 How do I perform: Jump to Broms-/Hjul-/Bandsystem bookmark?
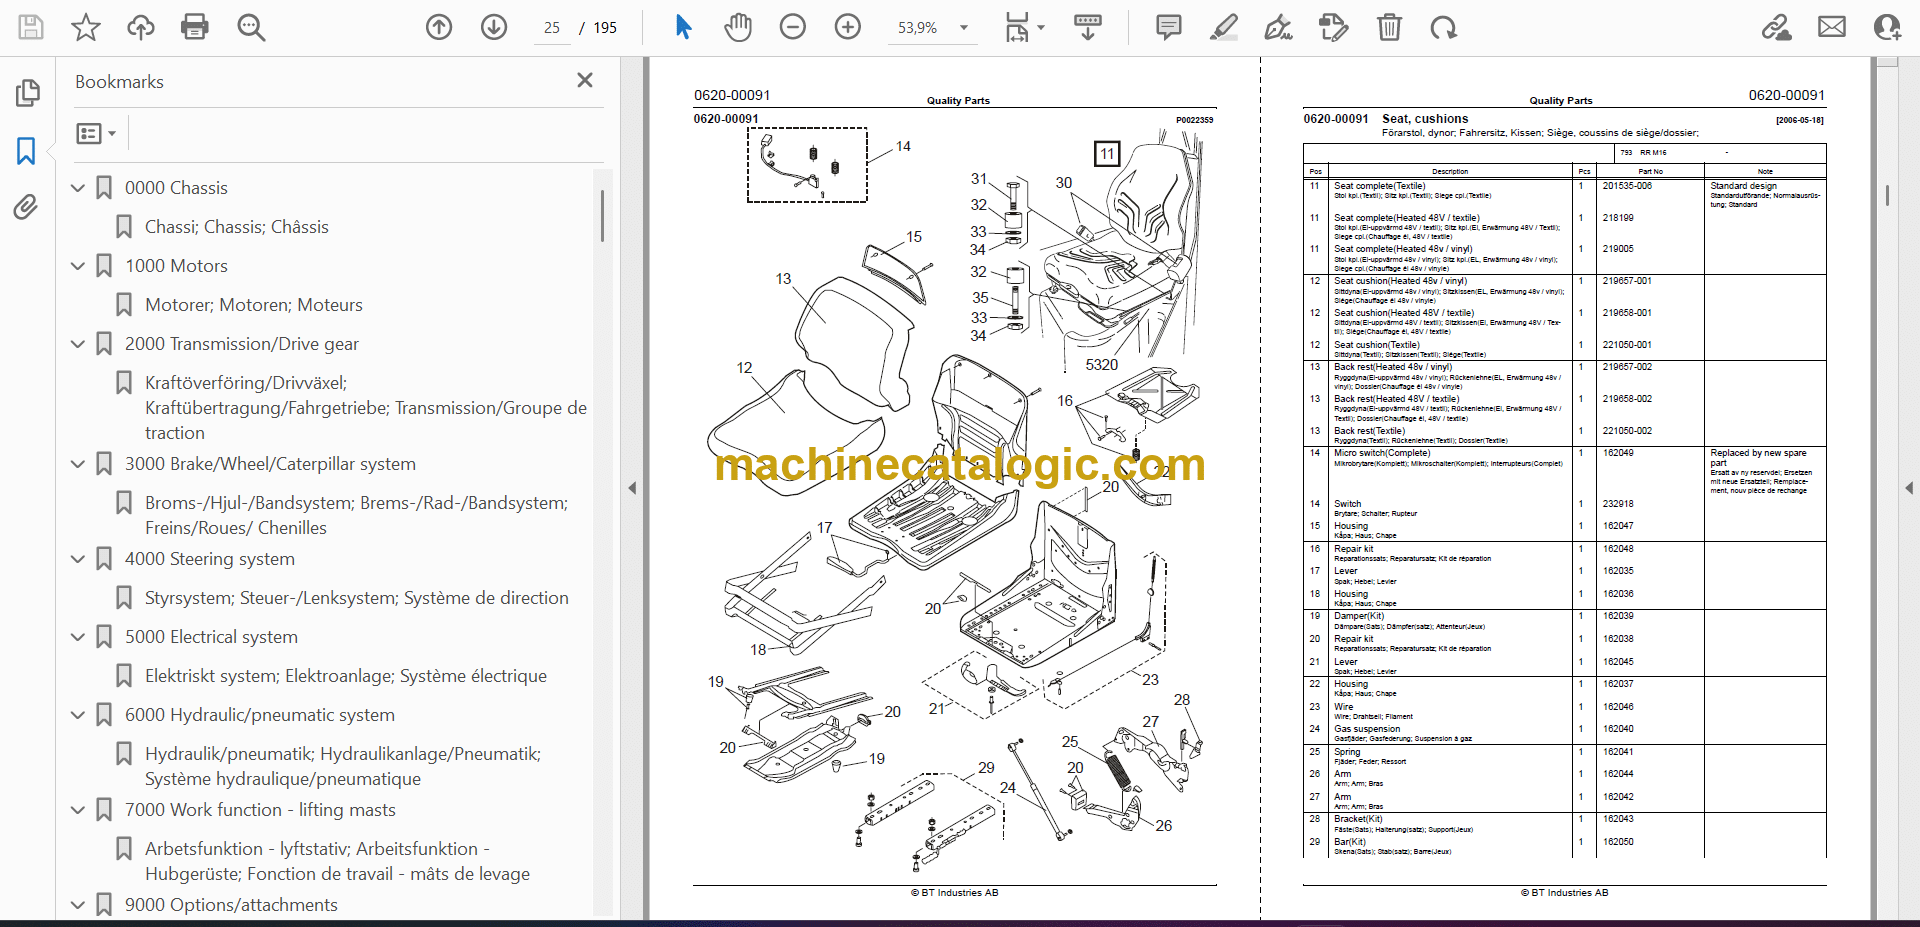[356, 515]
